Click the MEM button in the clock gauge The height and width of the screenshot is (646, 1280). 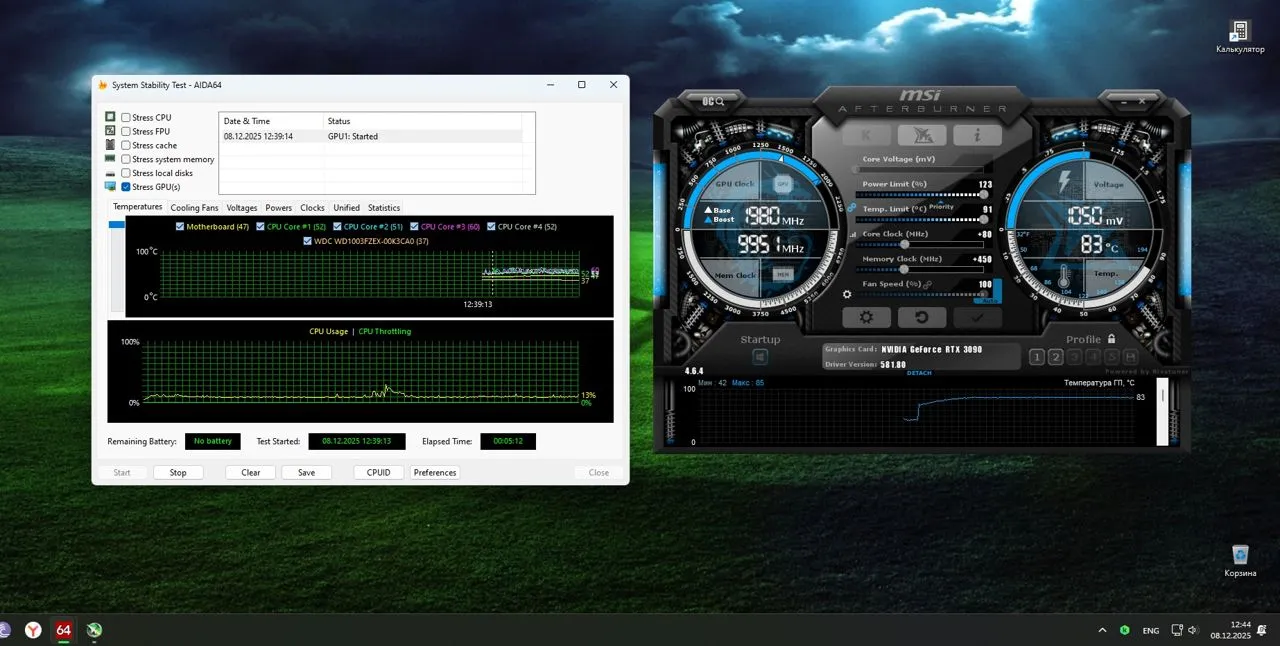pyautogui.click(x=784, y=274)
